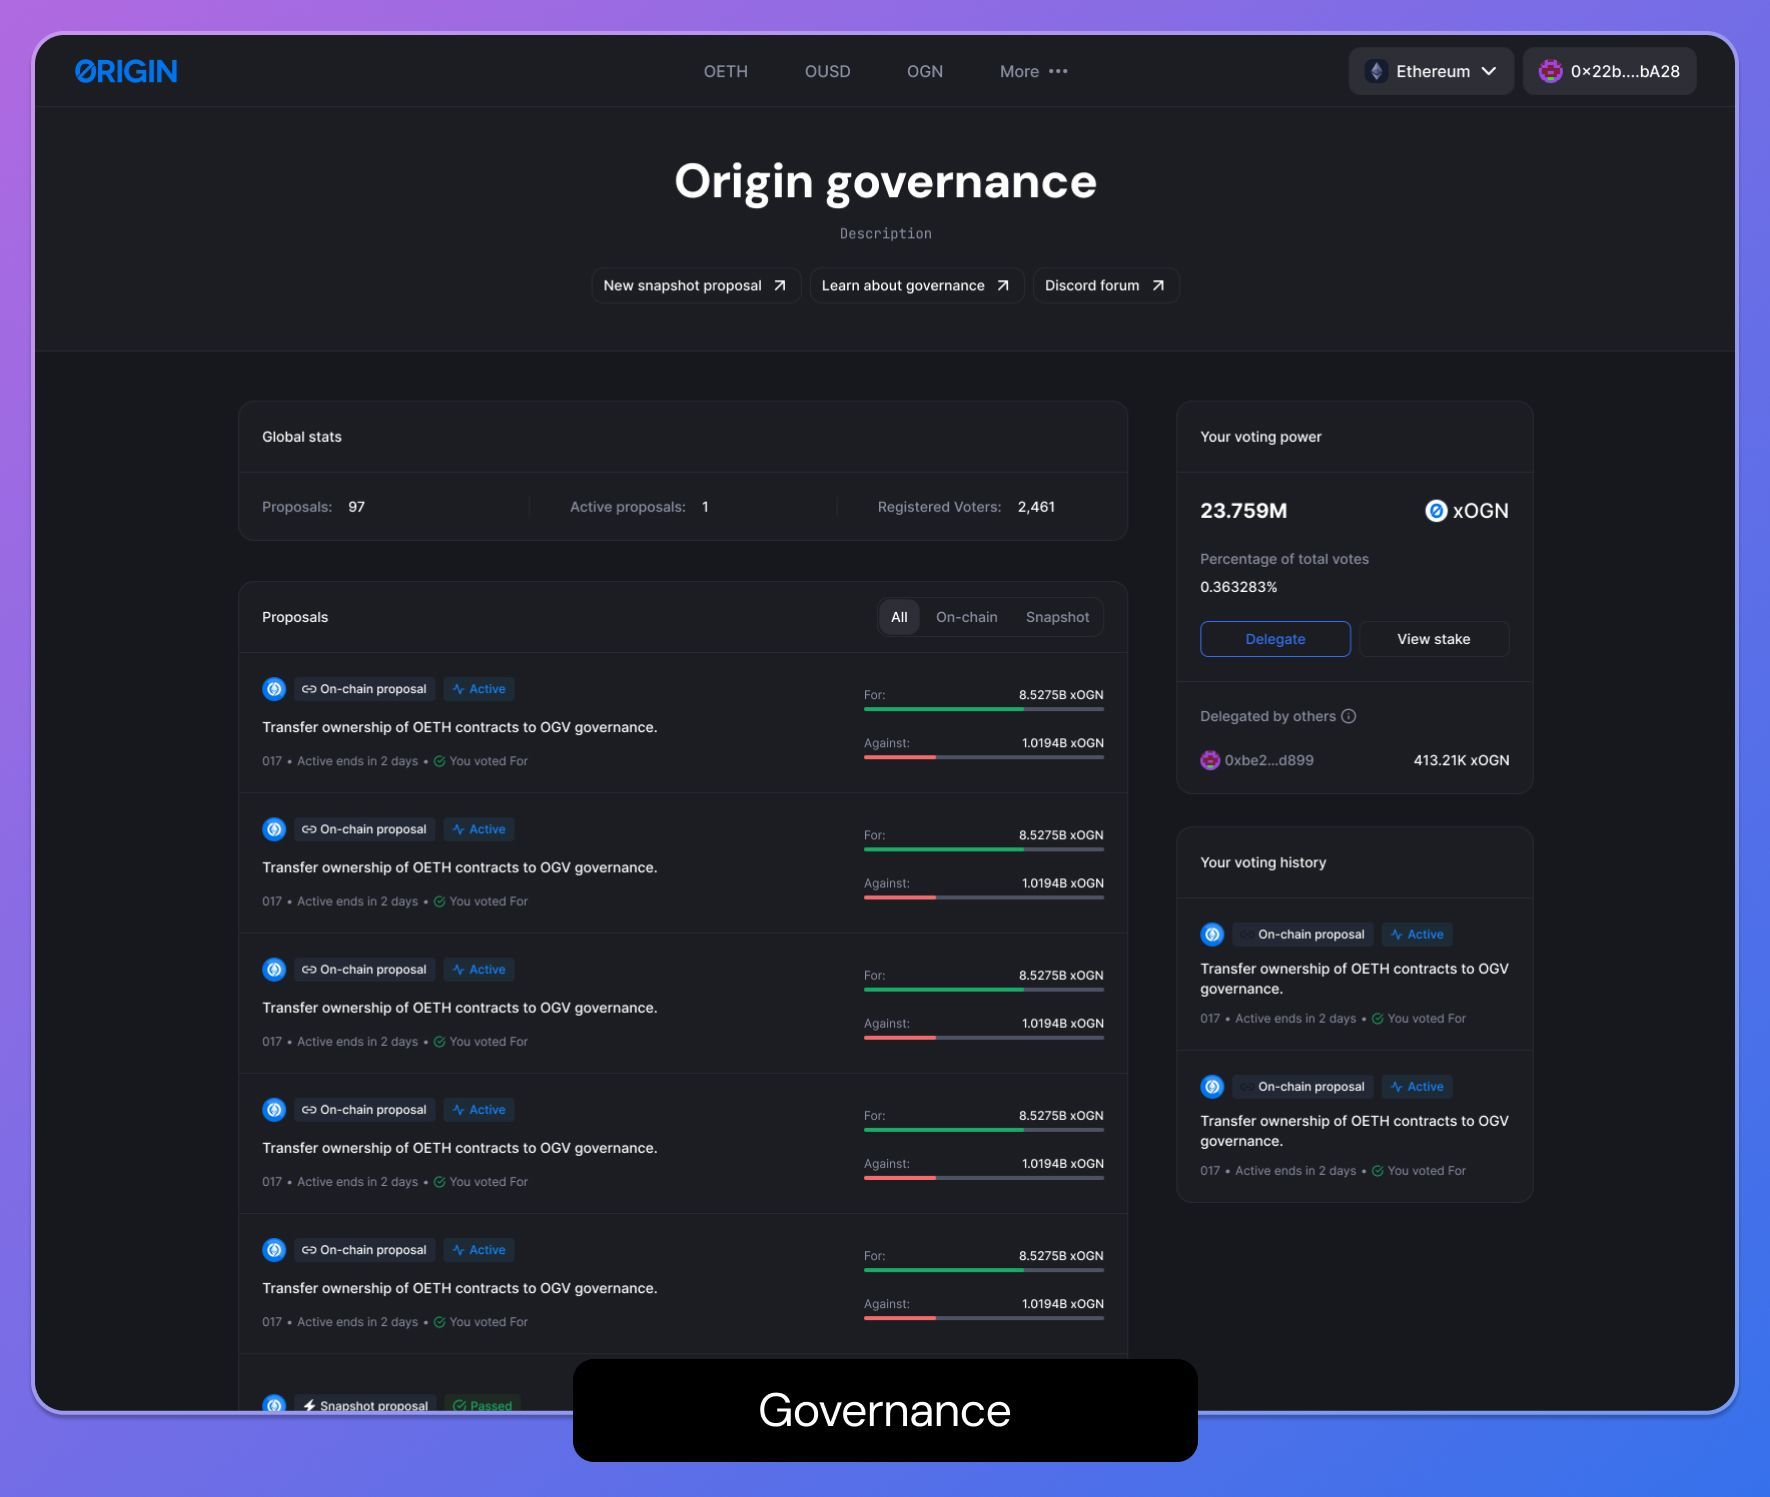Click arrow icon on Learn about governance
1770x1497 pixels.
coord(1003,285)
